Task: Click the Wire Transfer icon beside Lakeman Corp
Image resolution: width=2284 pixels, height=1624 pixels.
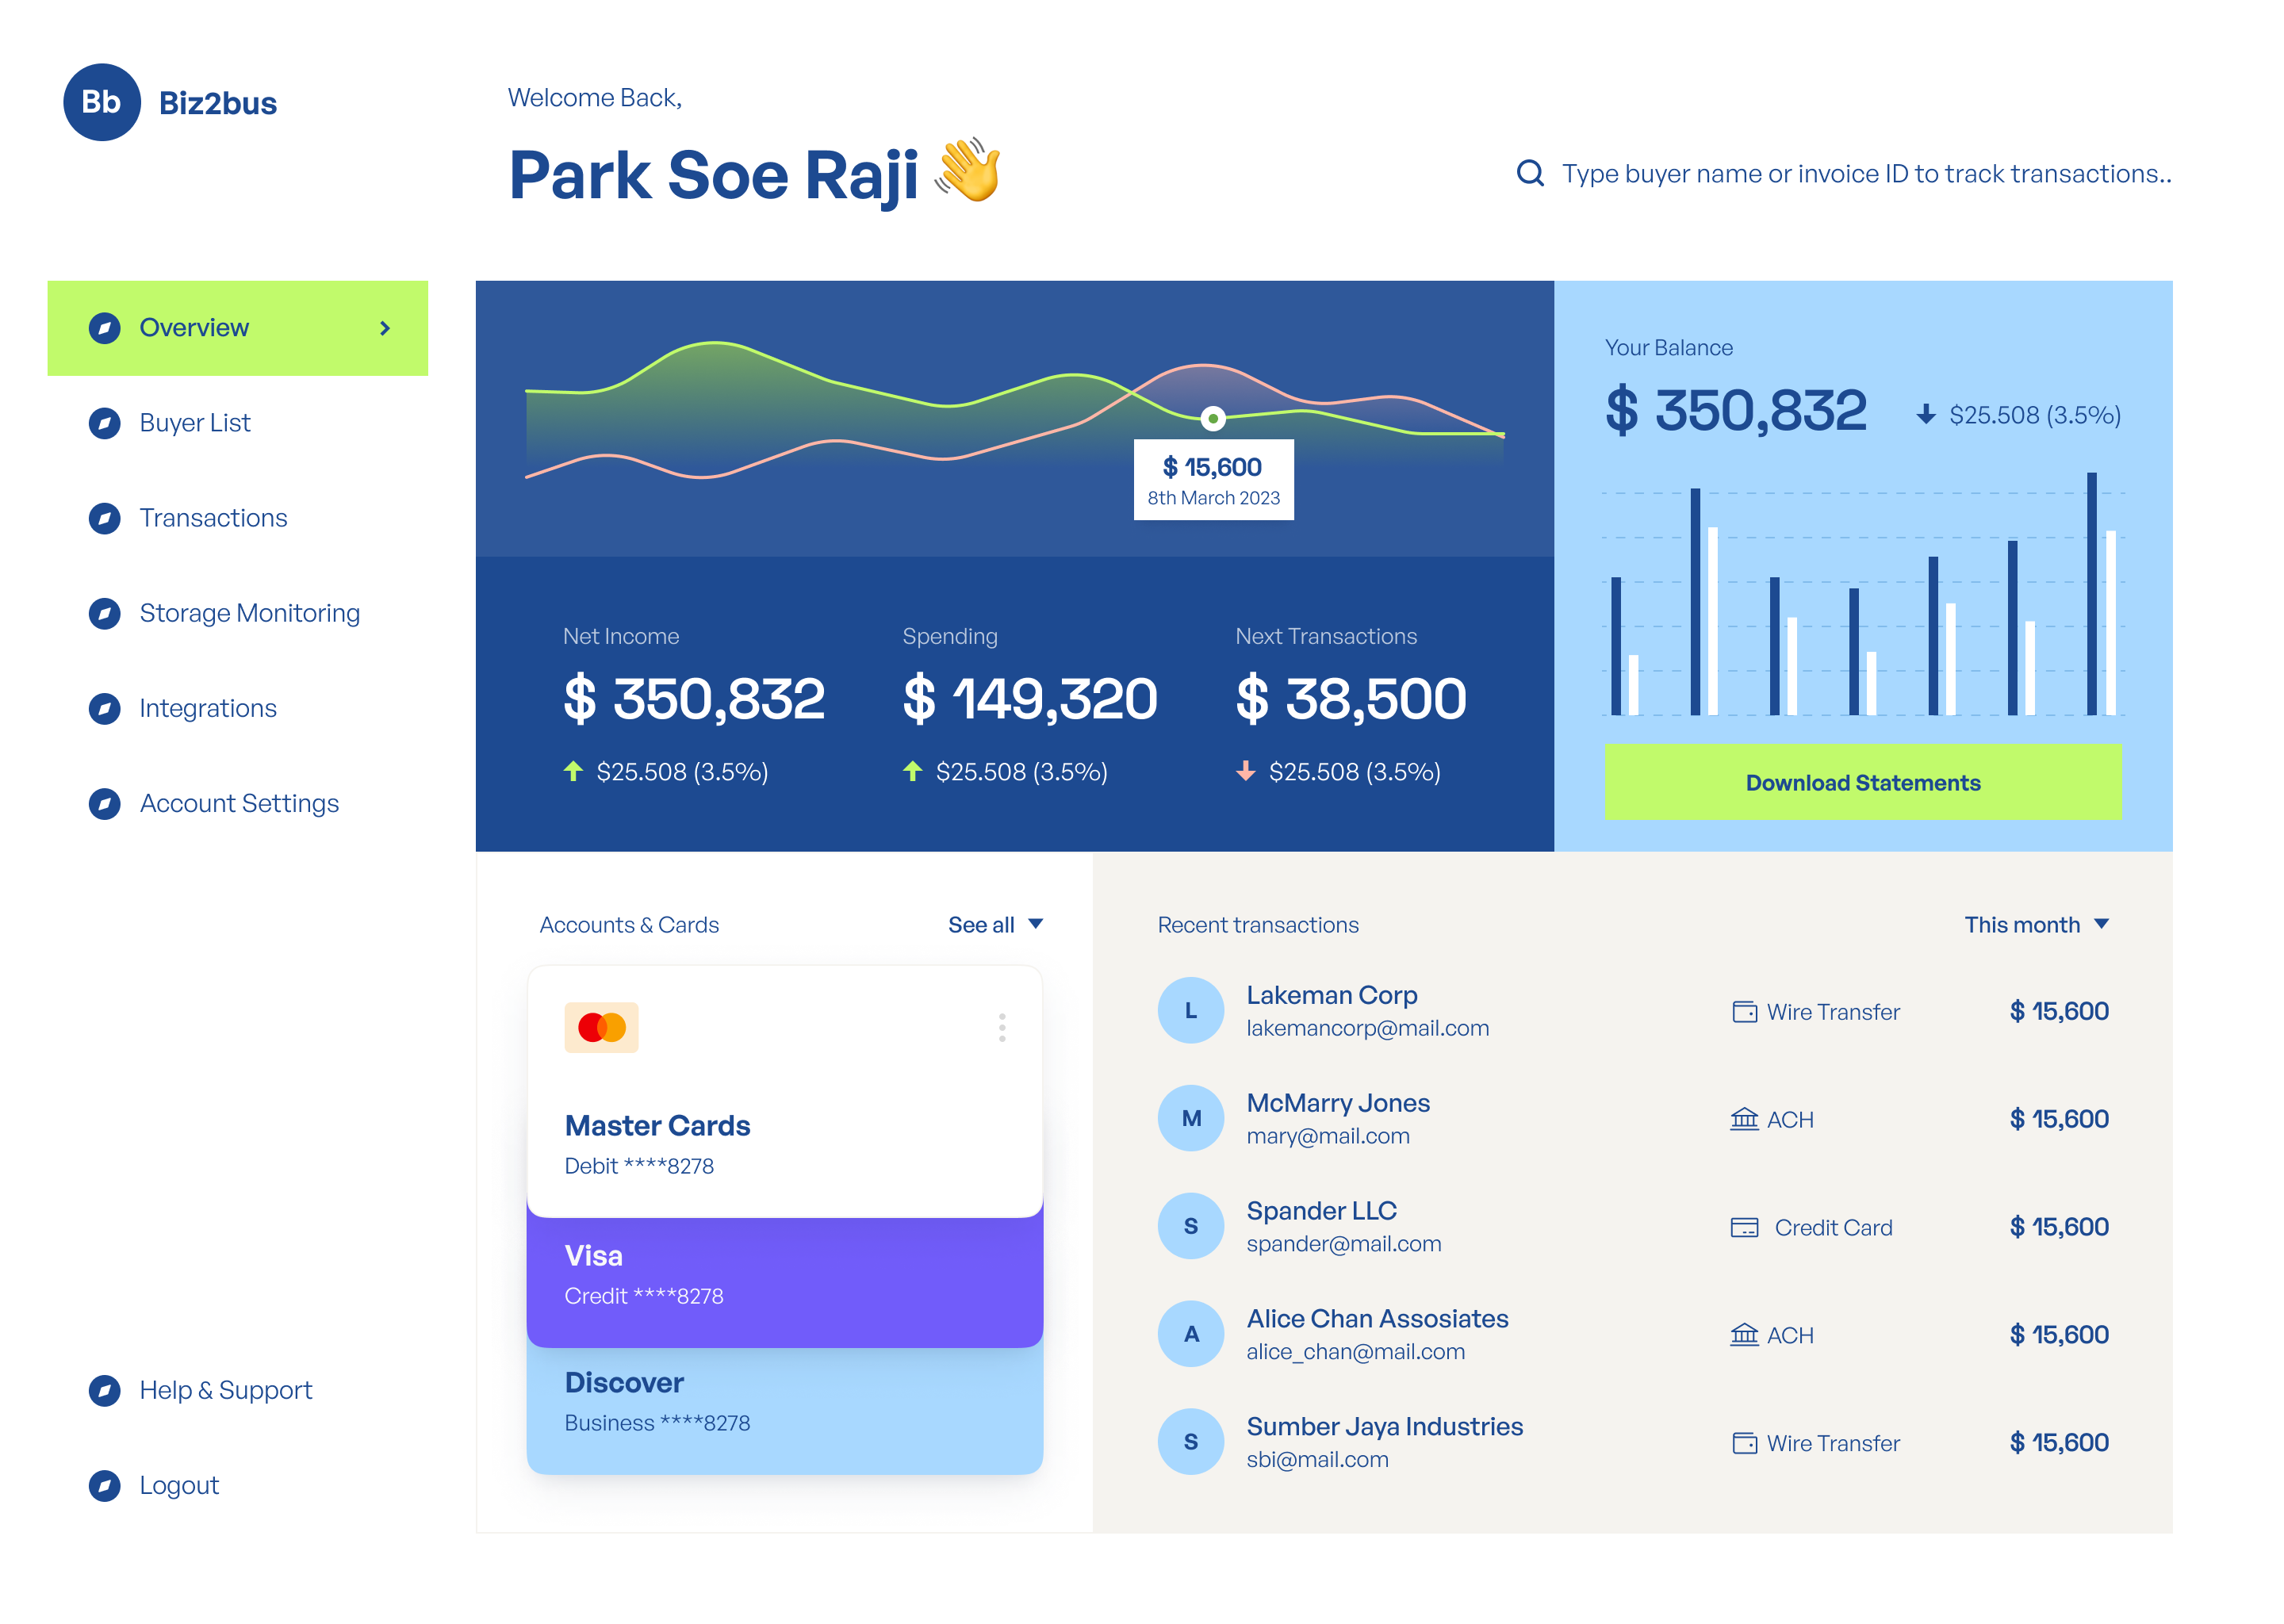Action: (x=1745, y=1011)
